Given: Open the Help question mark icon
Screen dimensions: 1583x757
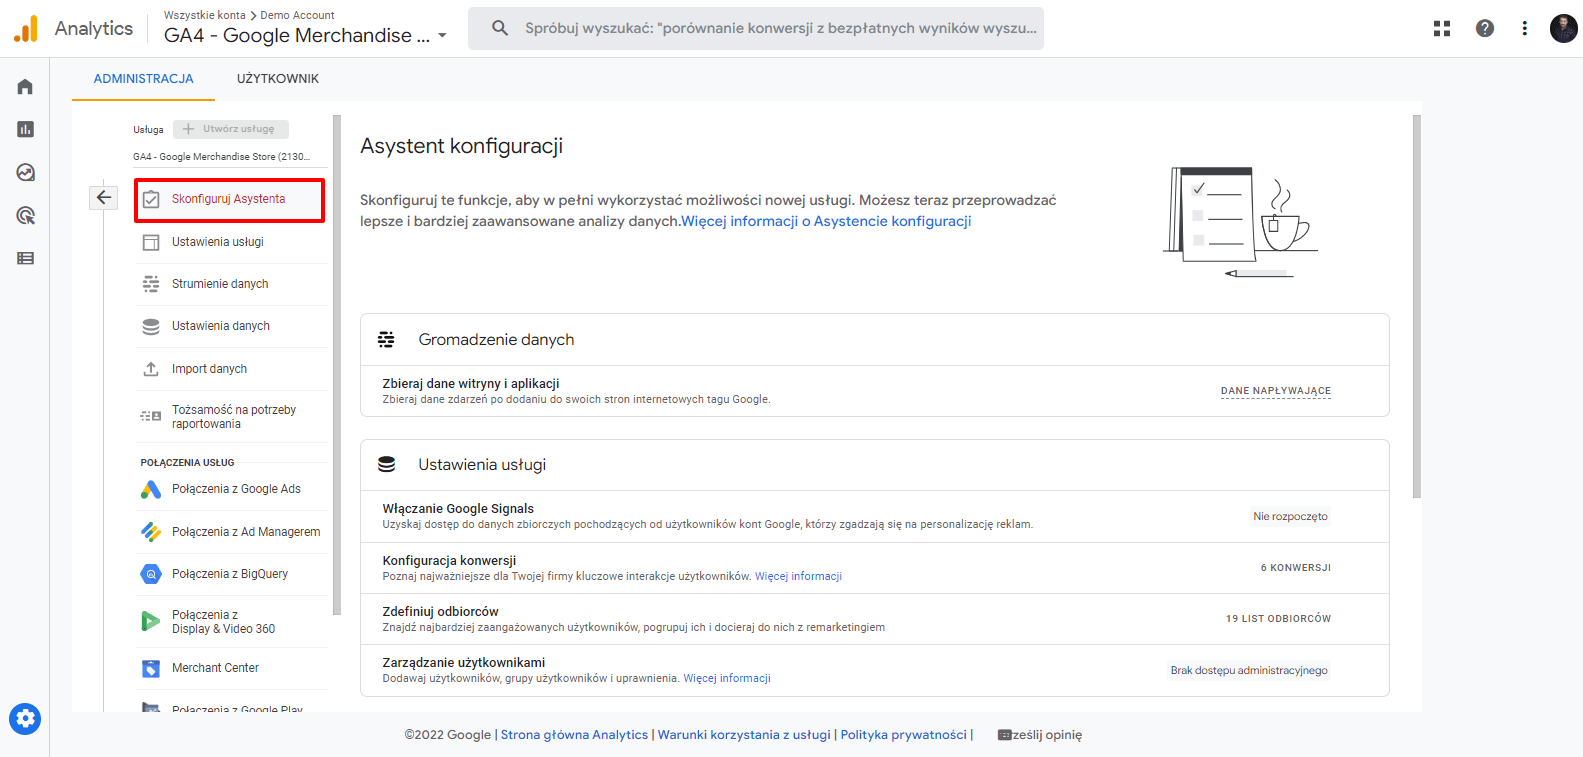Looking at the screenshot, I should point(1484,28).
